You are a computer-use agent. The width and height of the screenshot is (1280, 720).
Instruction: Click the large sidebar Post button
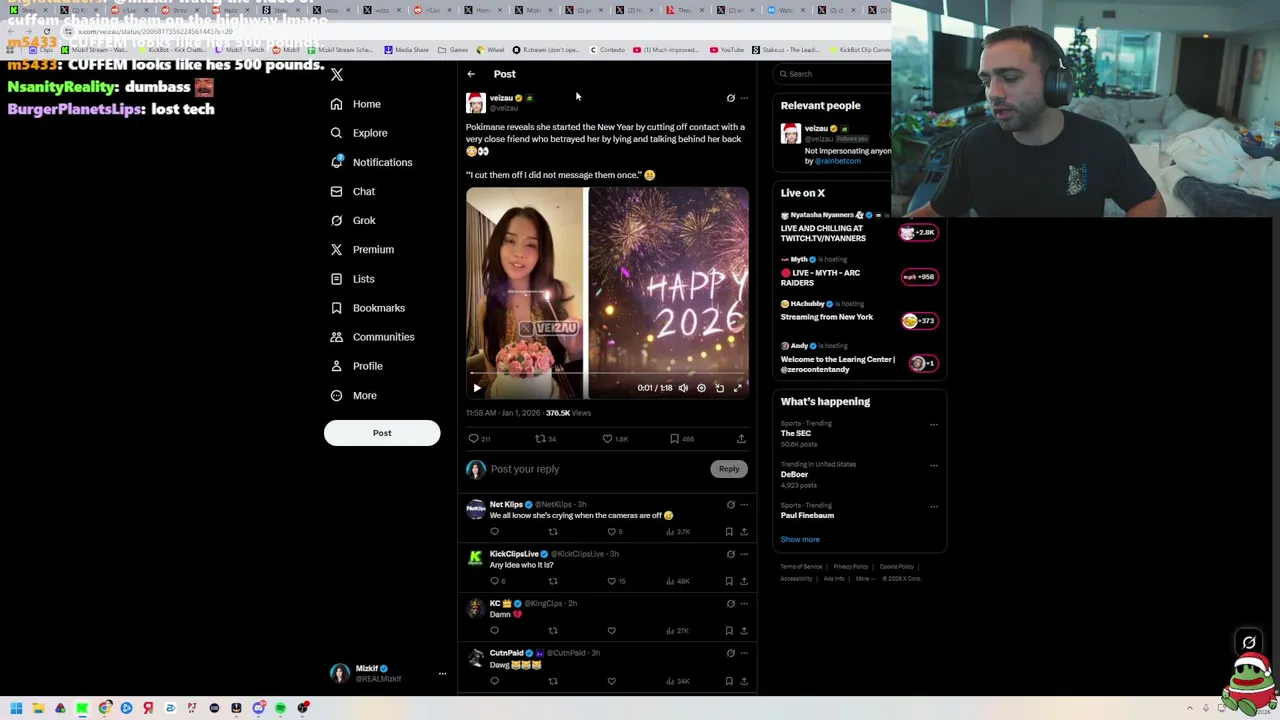click(x=382, y=433)
